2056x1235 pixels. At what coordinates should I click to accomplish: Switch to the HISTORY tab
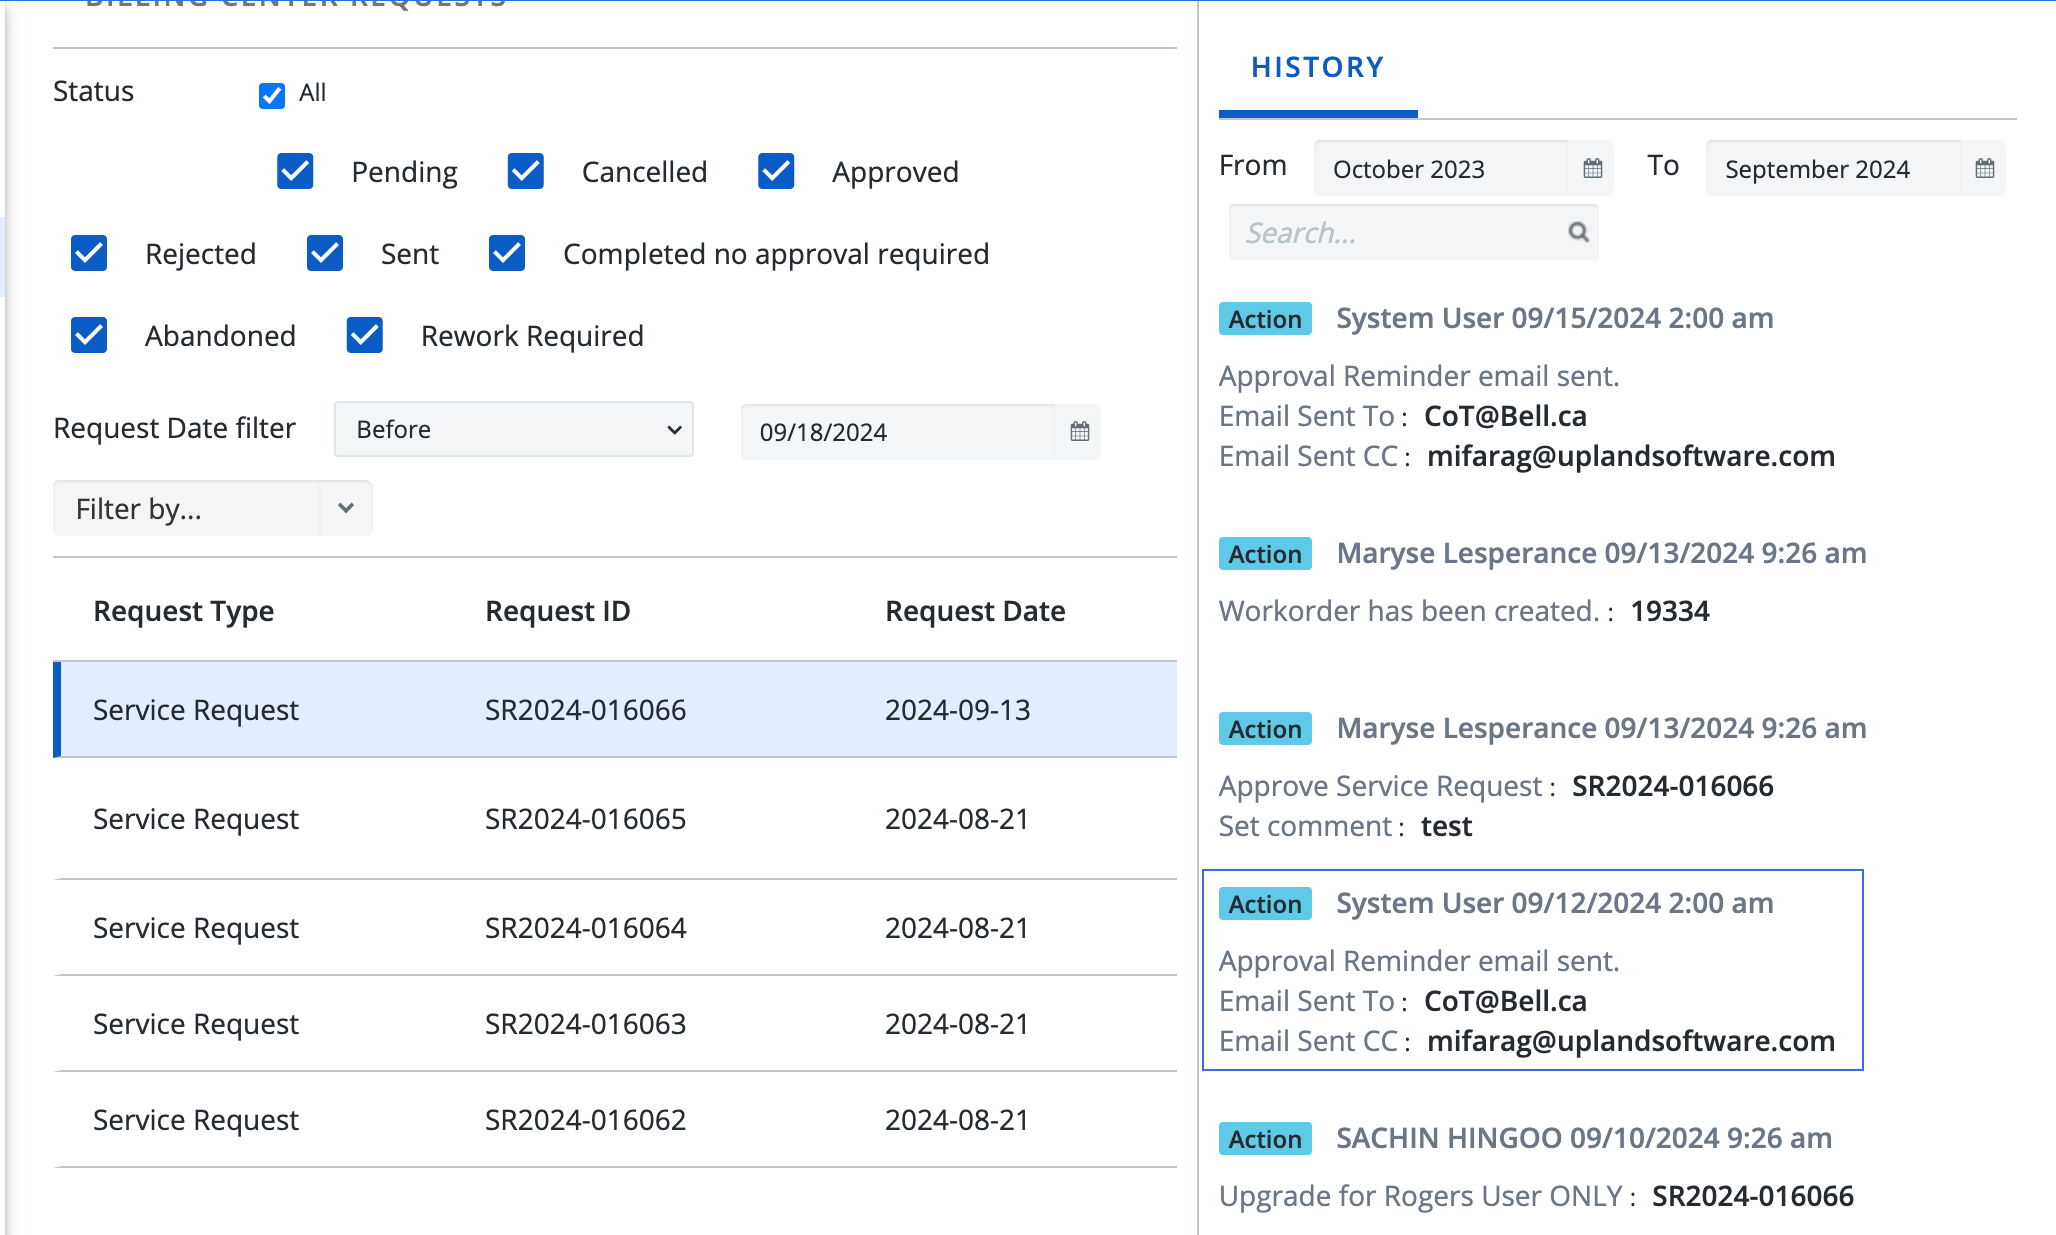1317,68
